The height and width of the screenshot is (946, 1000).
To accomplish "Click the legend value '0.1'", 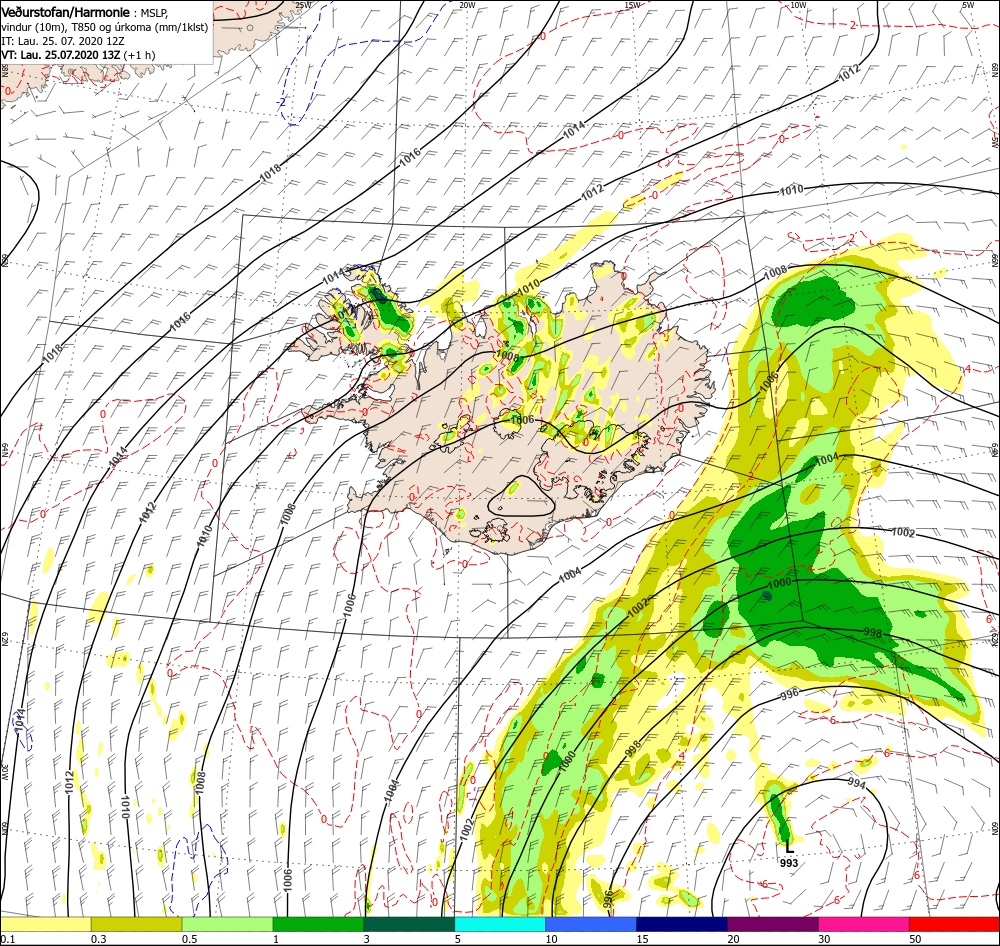I will [x=7, y=939].
